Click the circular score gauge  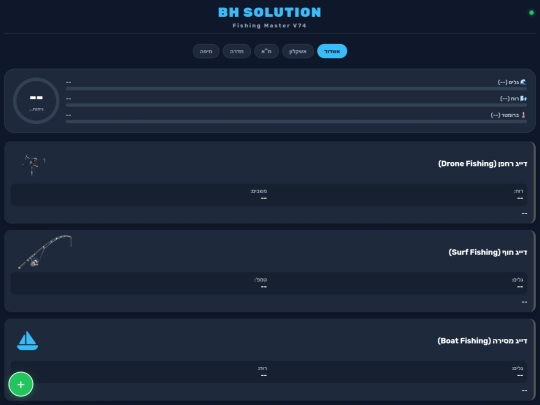point(36,101)
